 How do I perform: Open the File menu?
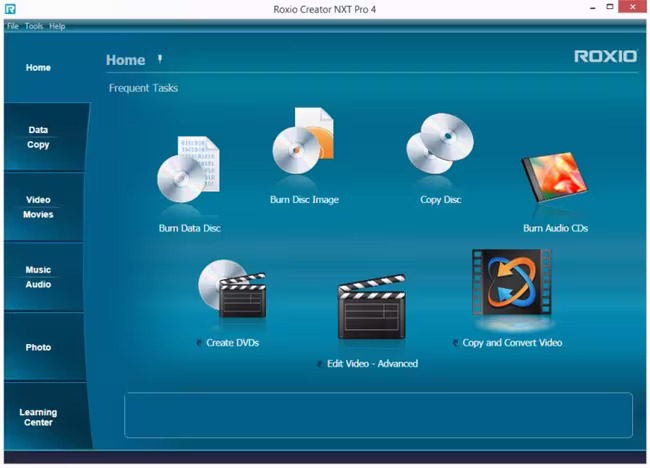point(13,26)
